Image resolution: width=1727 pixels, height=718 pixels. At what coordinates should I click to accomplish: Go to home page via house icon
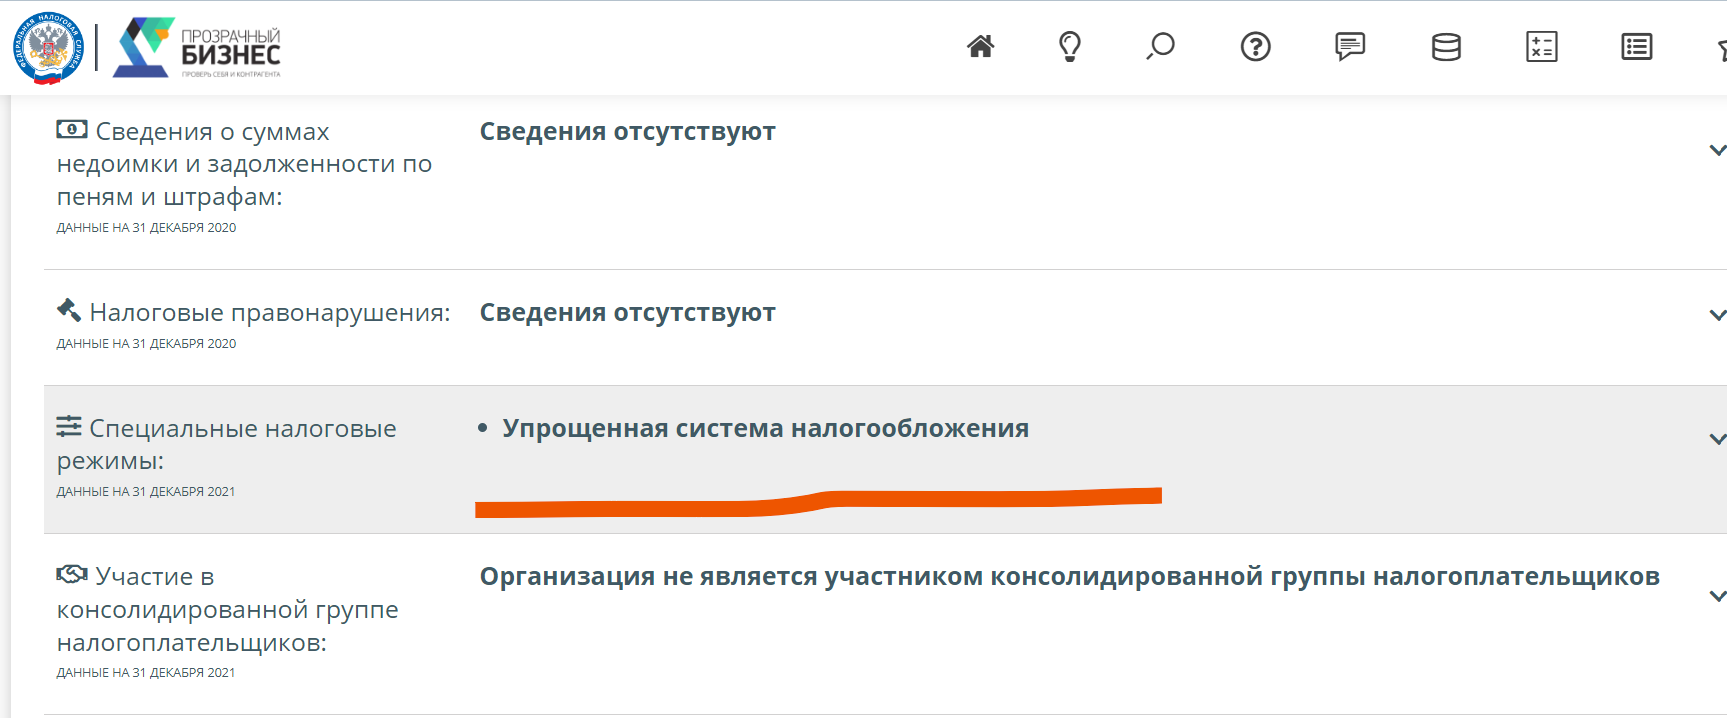(x=980, y=46)
